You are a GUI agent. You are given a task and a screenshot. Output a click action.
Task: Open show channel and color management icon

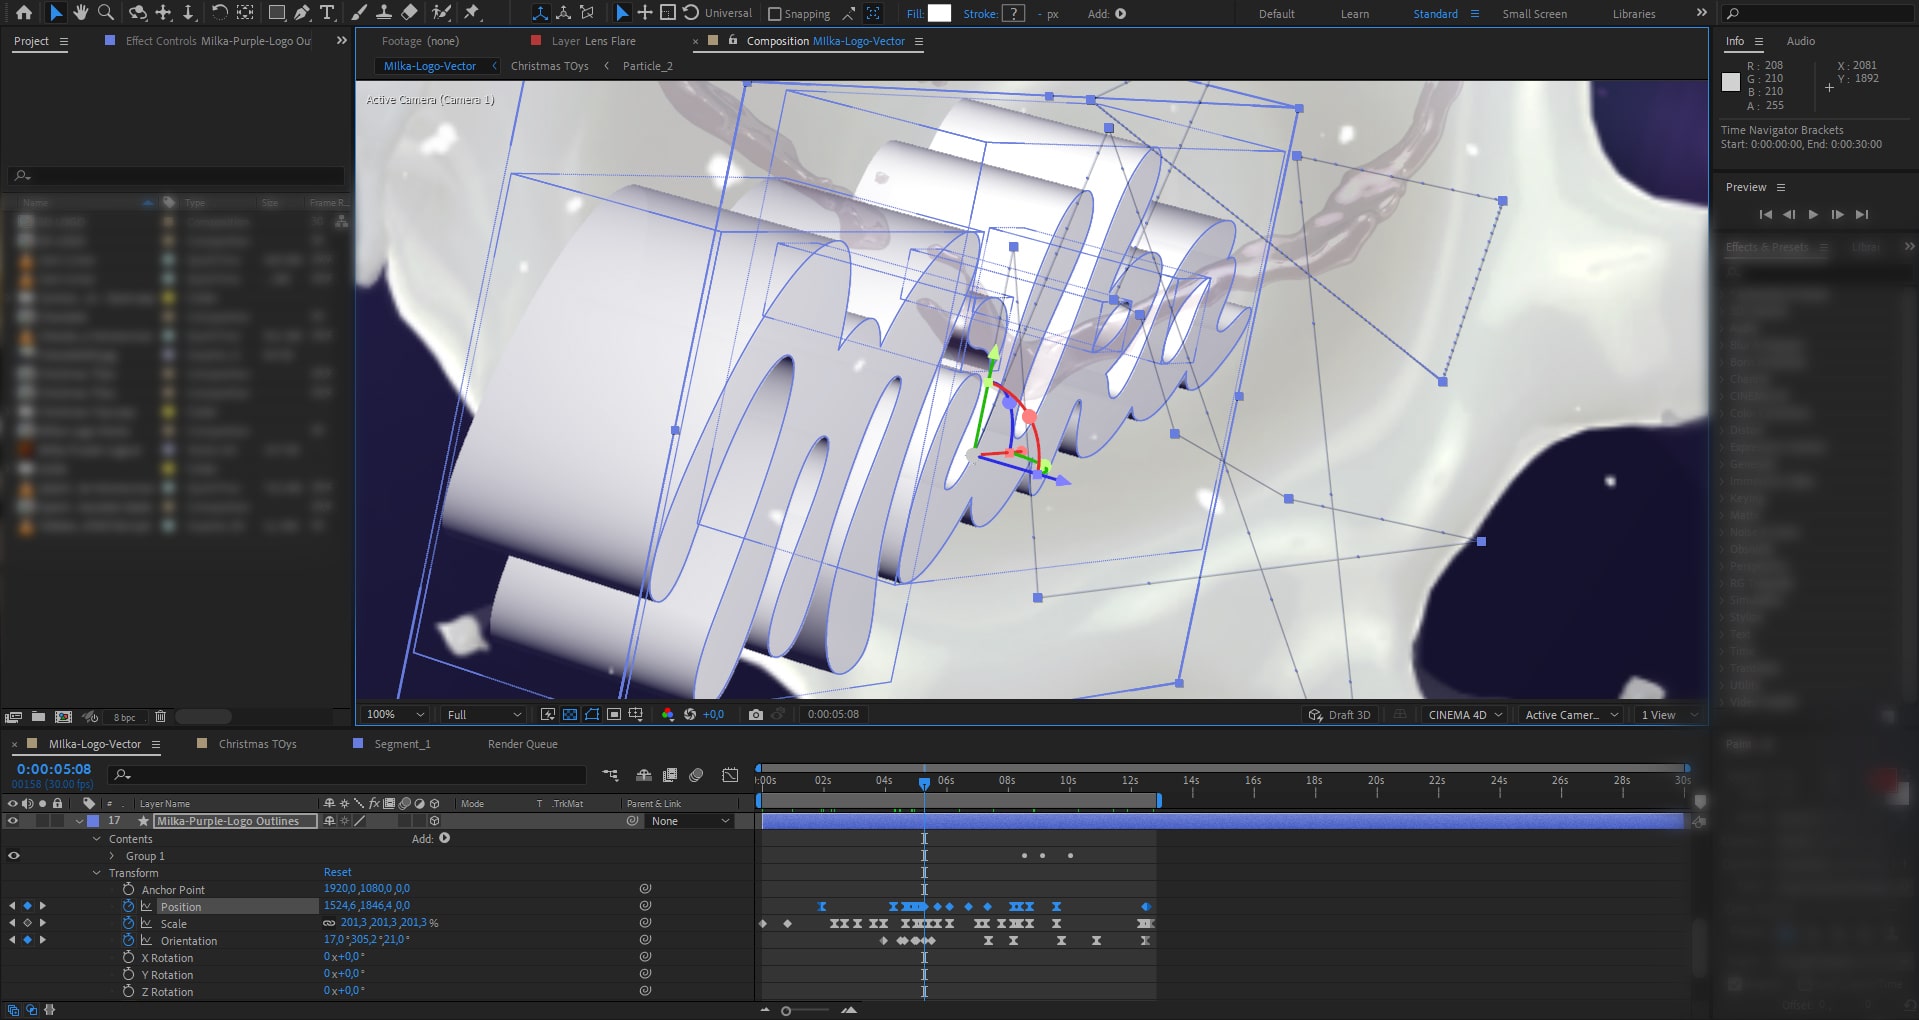[x=668, y=714]
